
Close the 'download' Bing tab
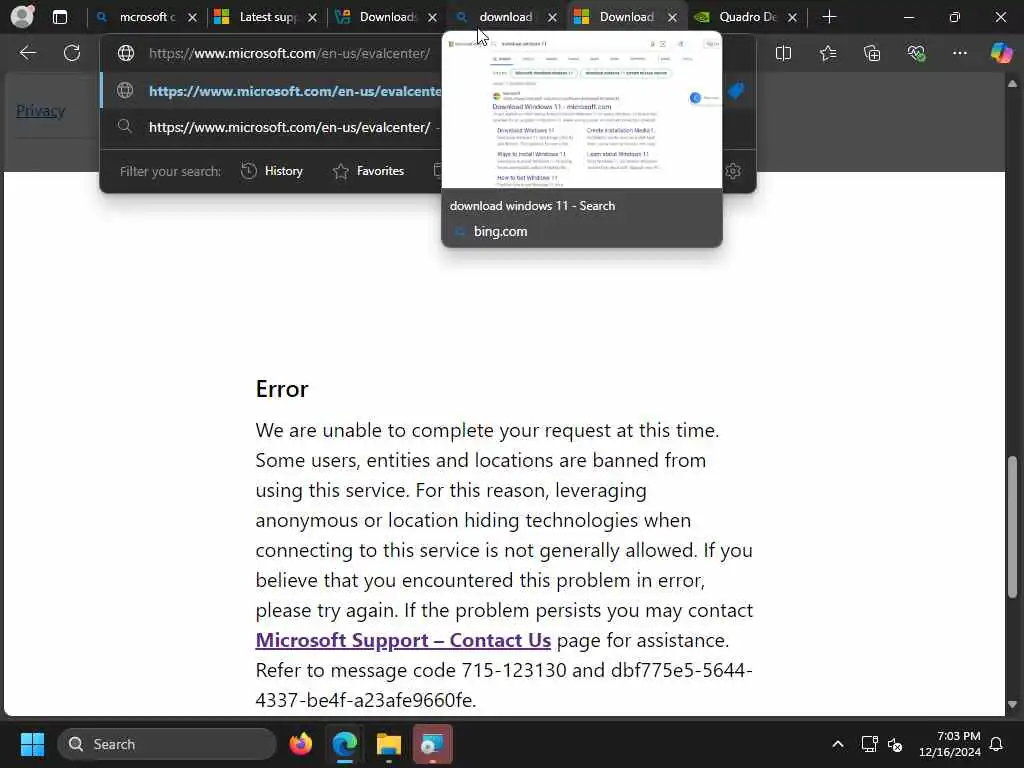(x=552, y=18)
